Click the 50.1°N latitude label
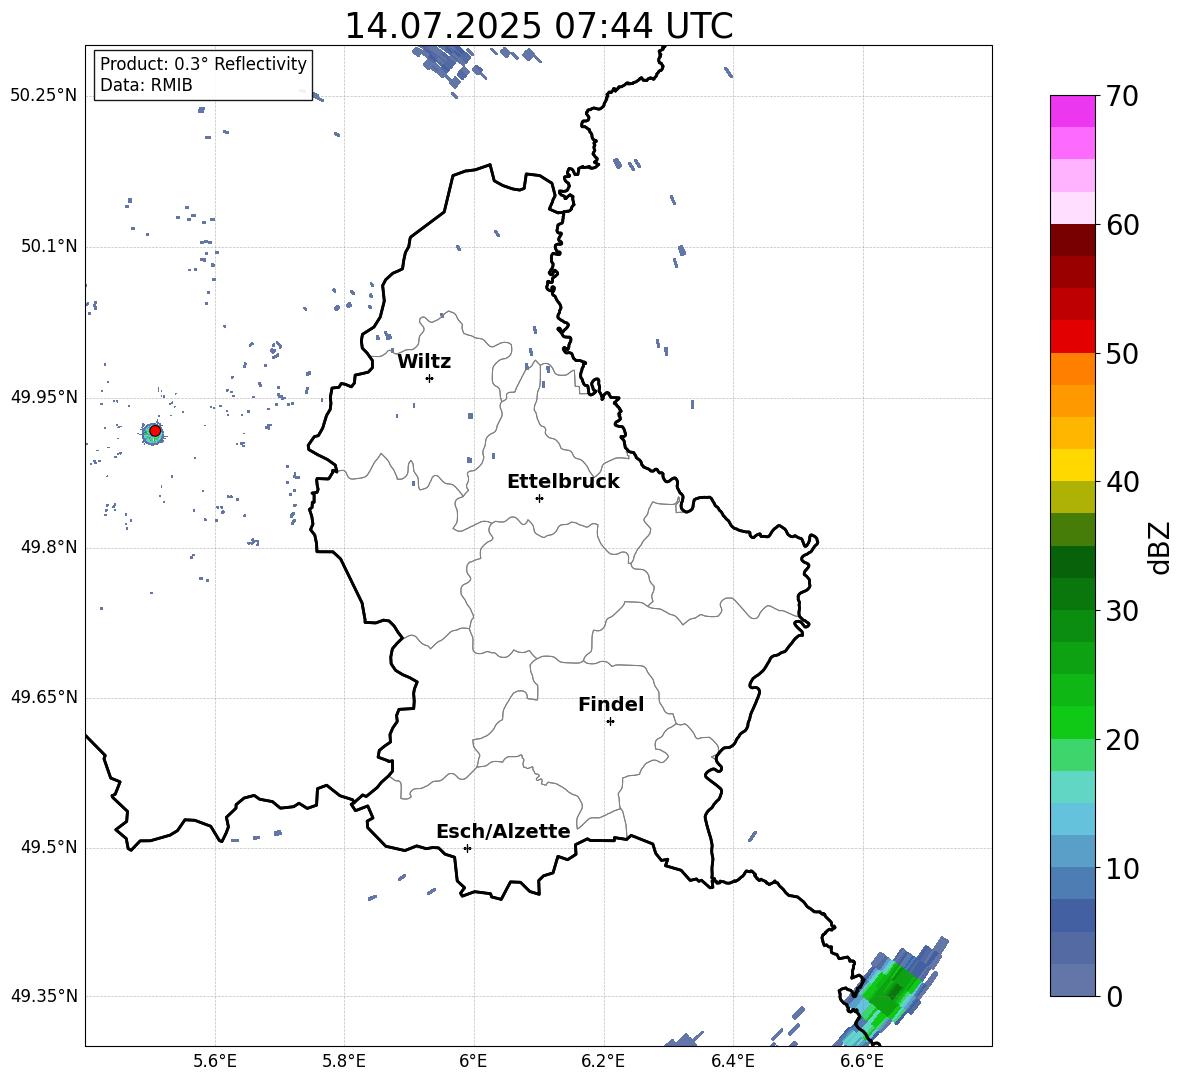Screen dimensions: 1184x1081 pos(48,247)
